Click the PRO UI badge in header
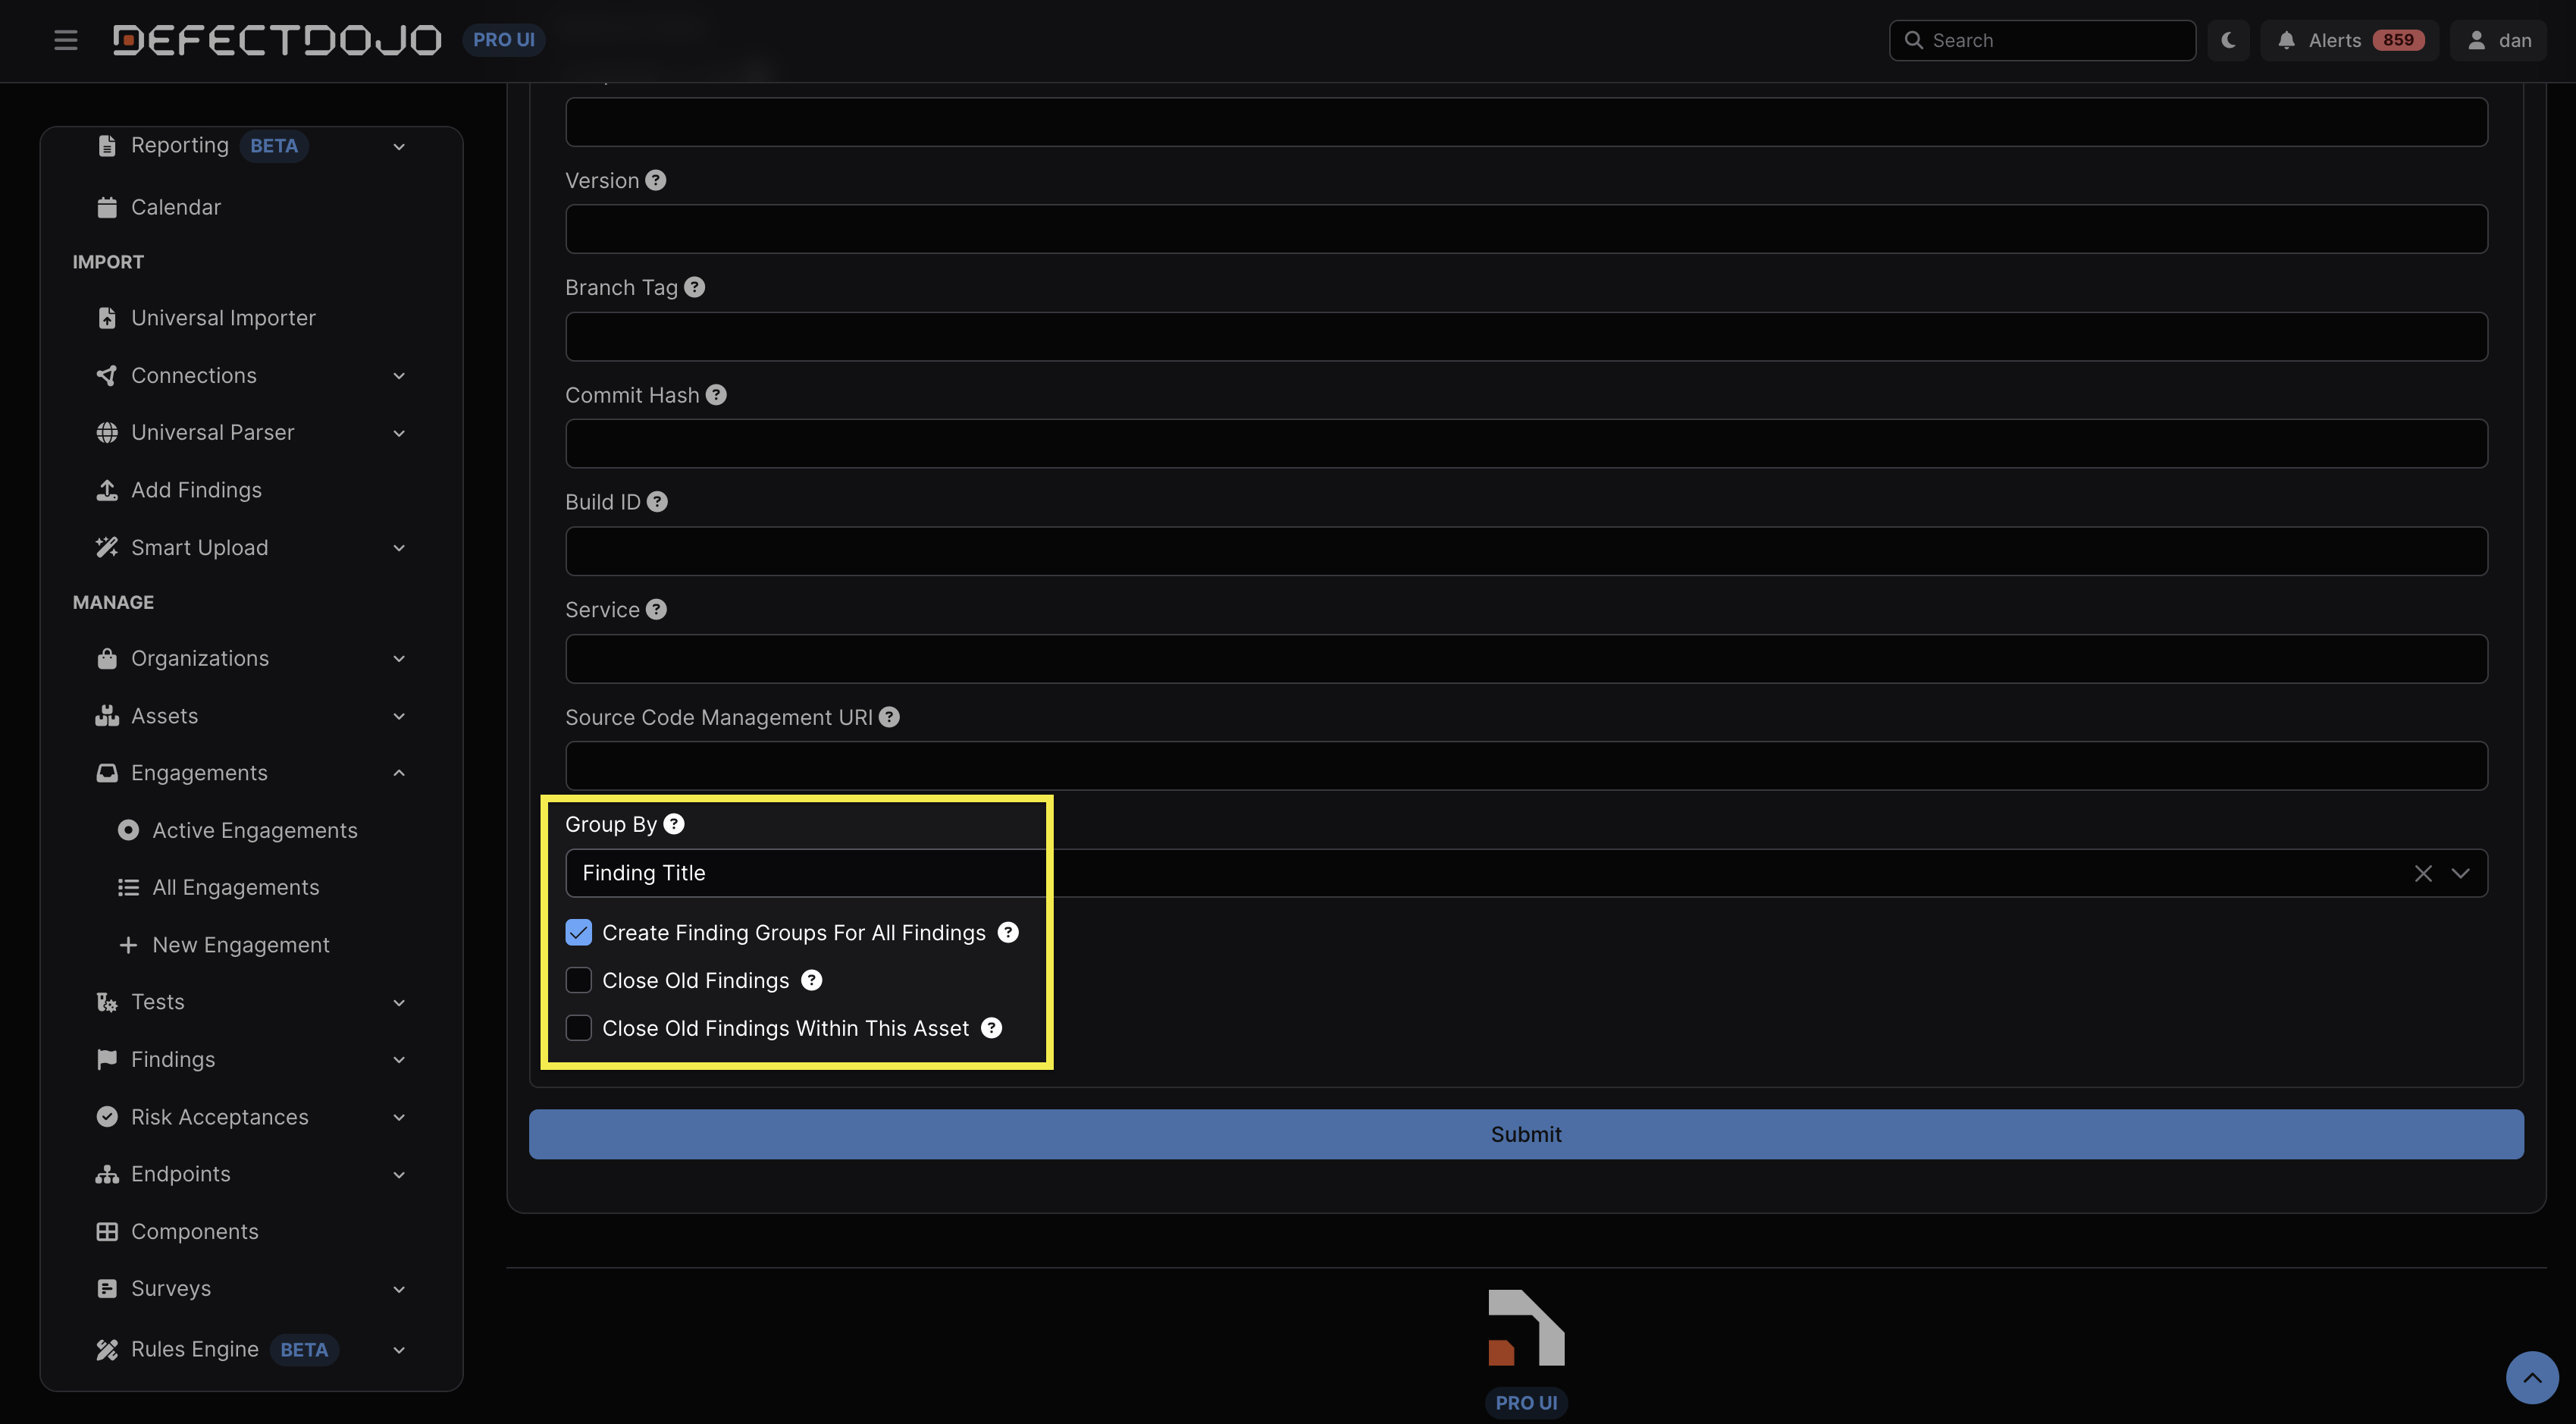The width and height of the screenshot is (2576, 1424). pyautogui.click(x=504, y=40)
